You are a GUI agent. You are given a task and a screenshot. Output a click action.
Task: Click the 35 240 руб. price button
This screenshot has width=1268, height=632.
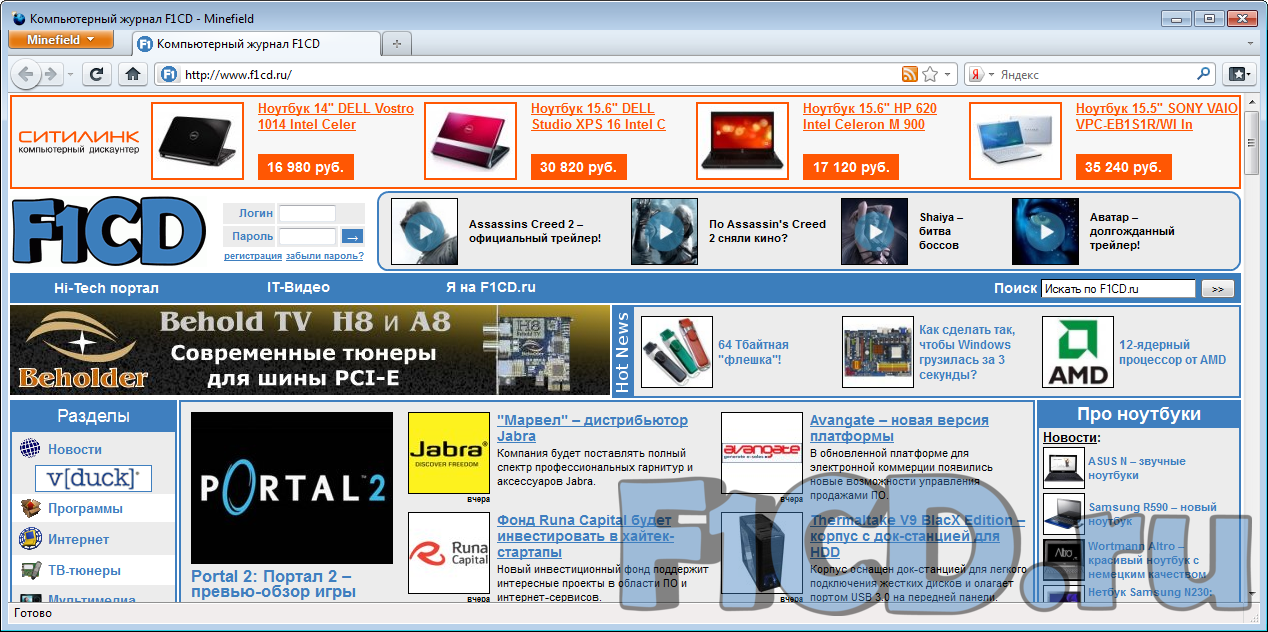click(1123, 167)
